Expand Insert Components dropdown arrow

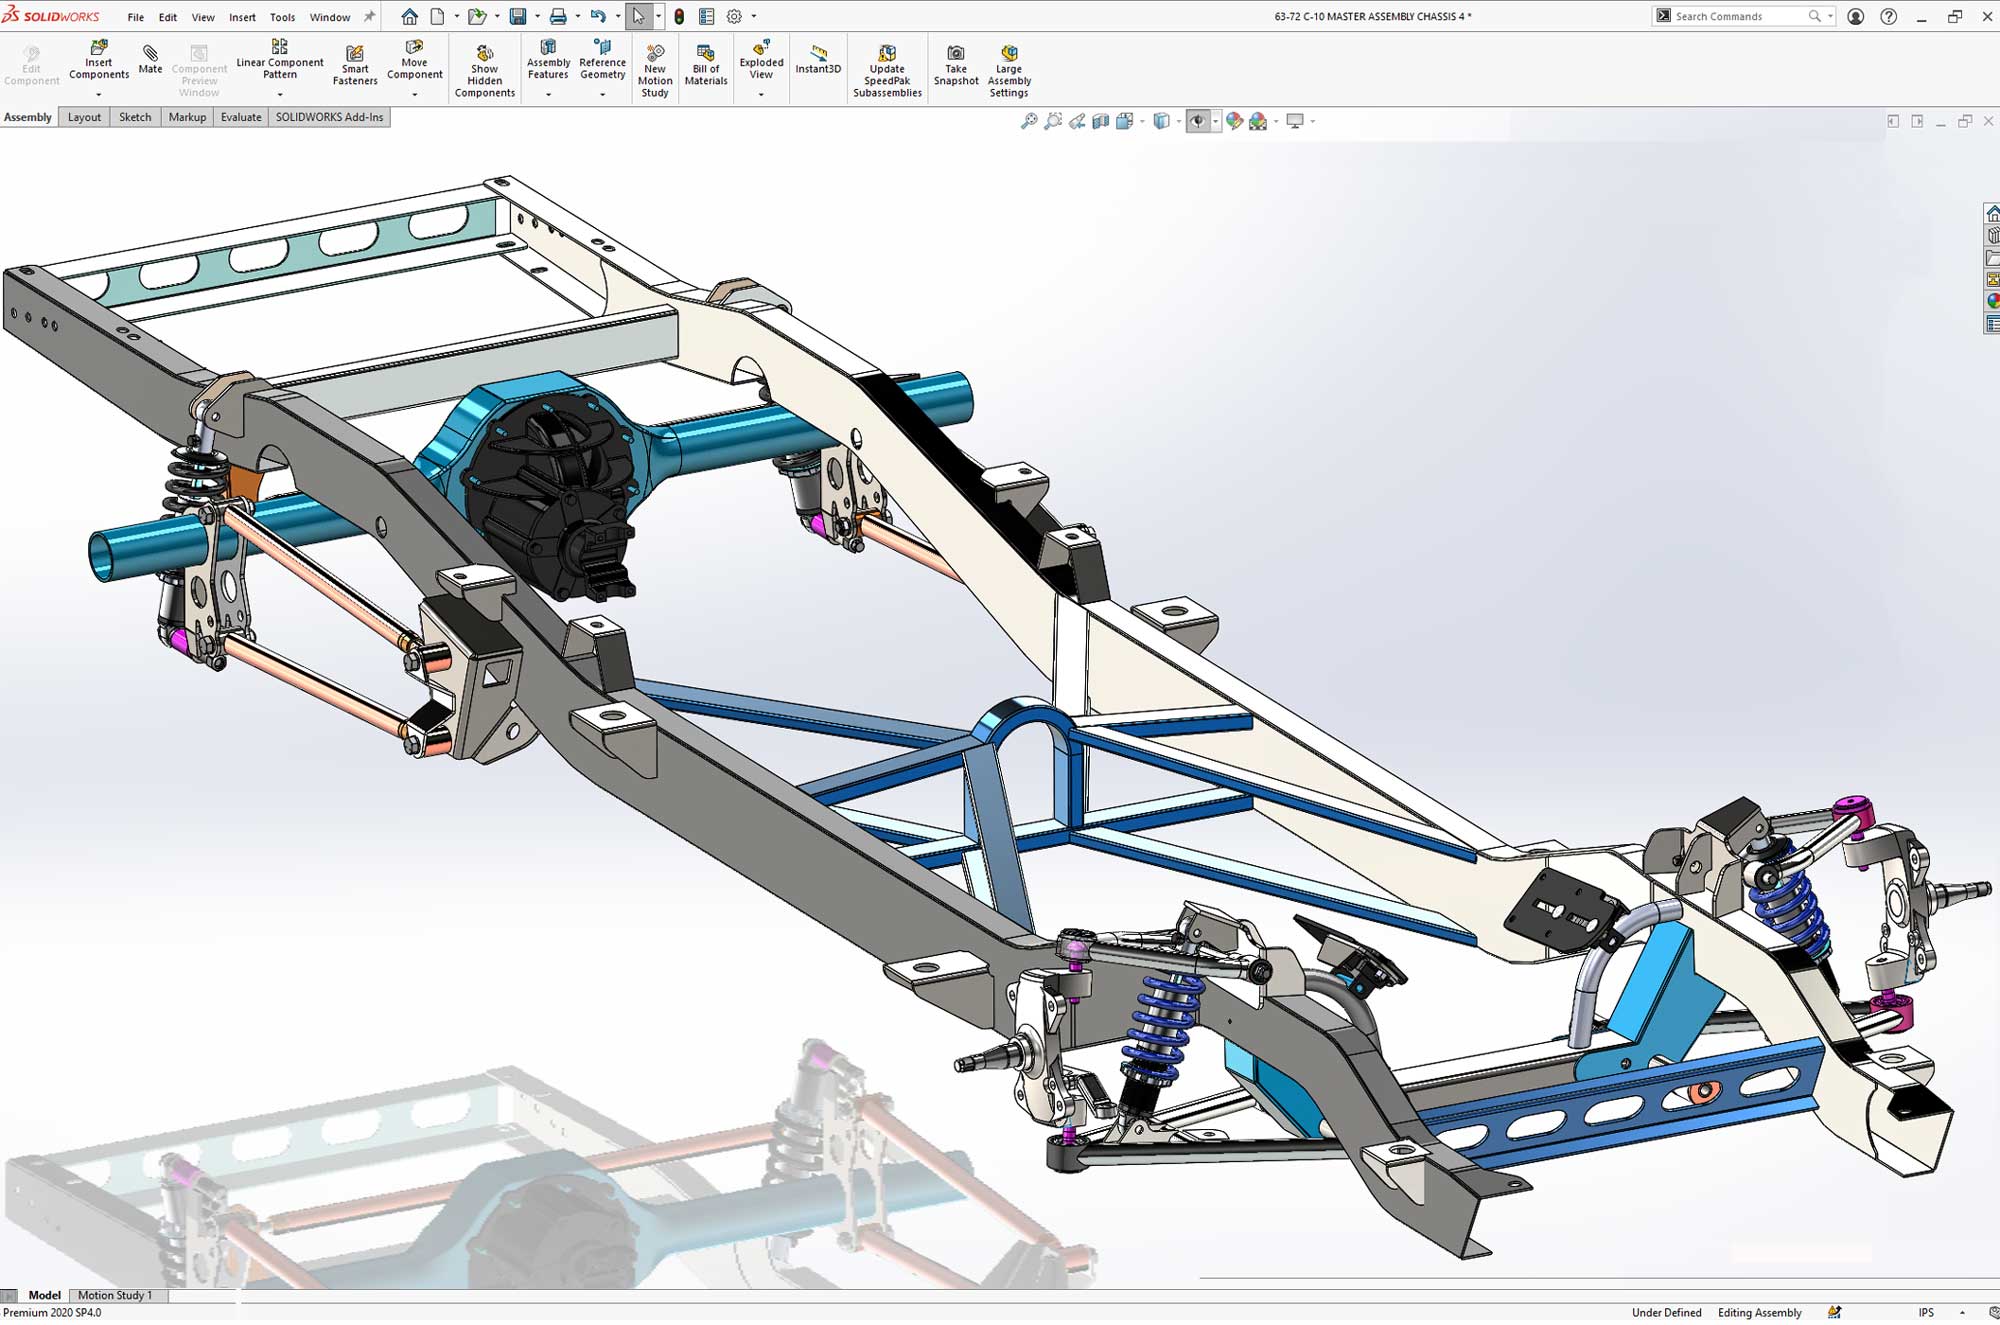[99, 94]
